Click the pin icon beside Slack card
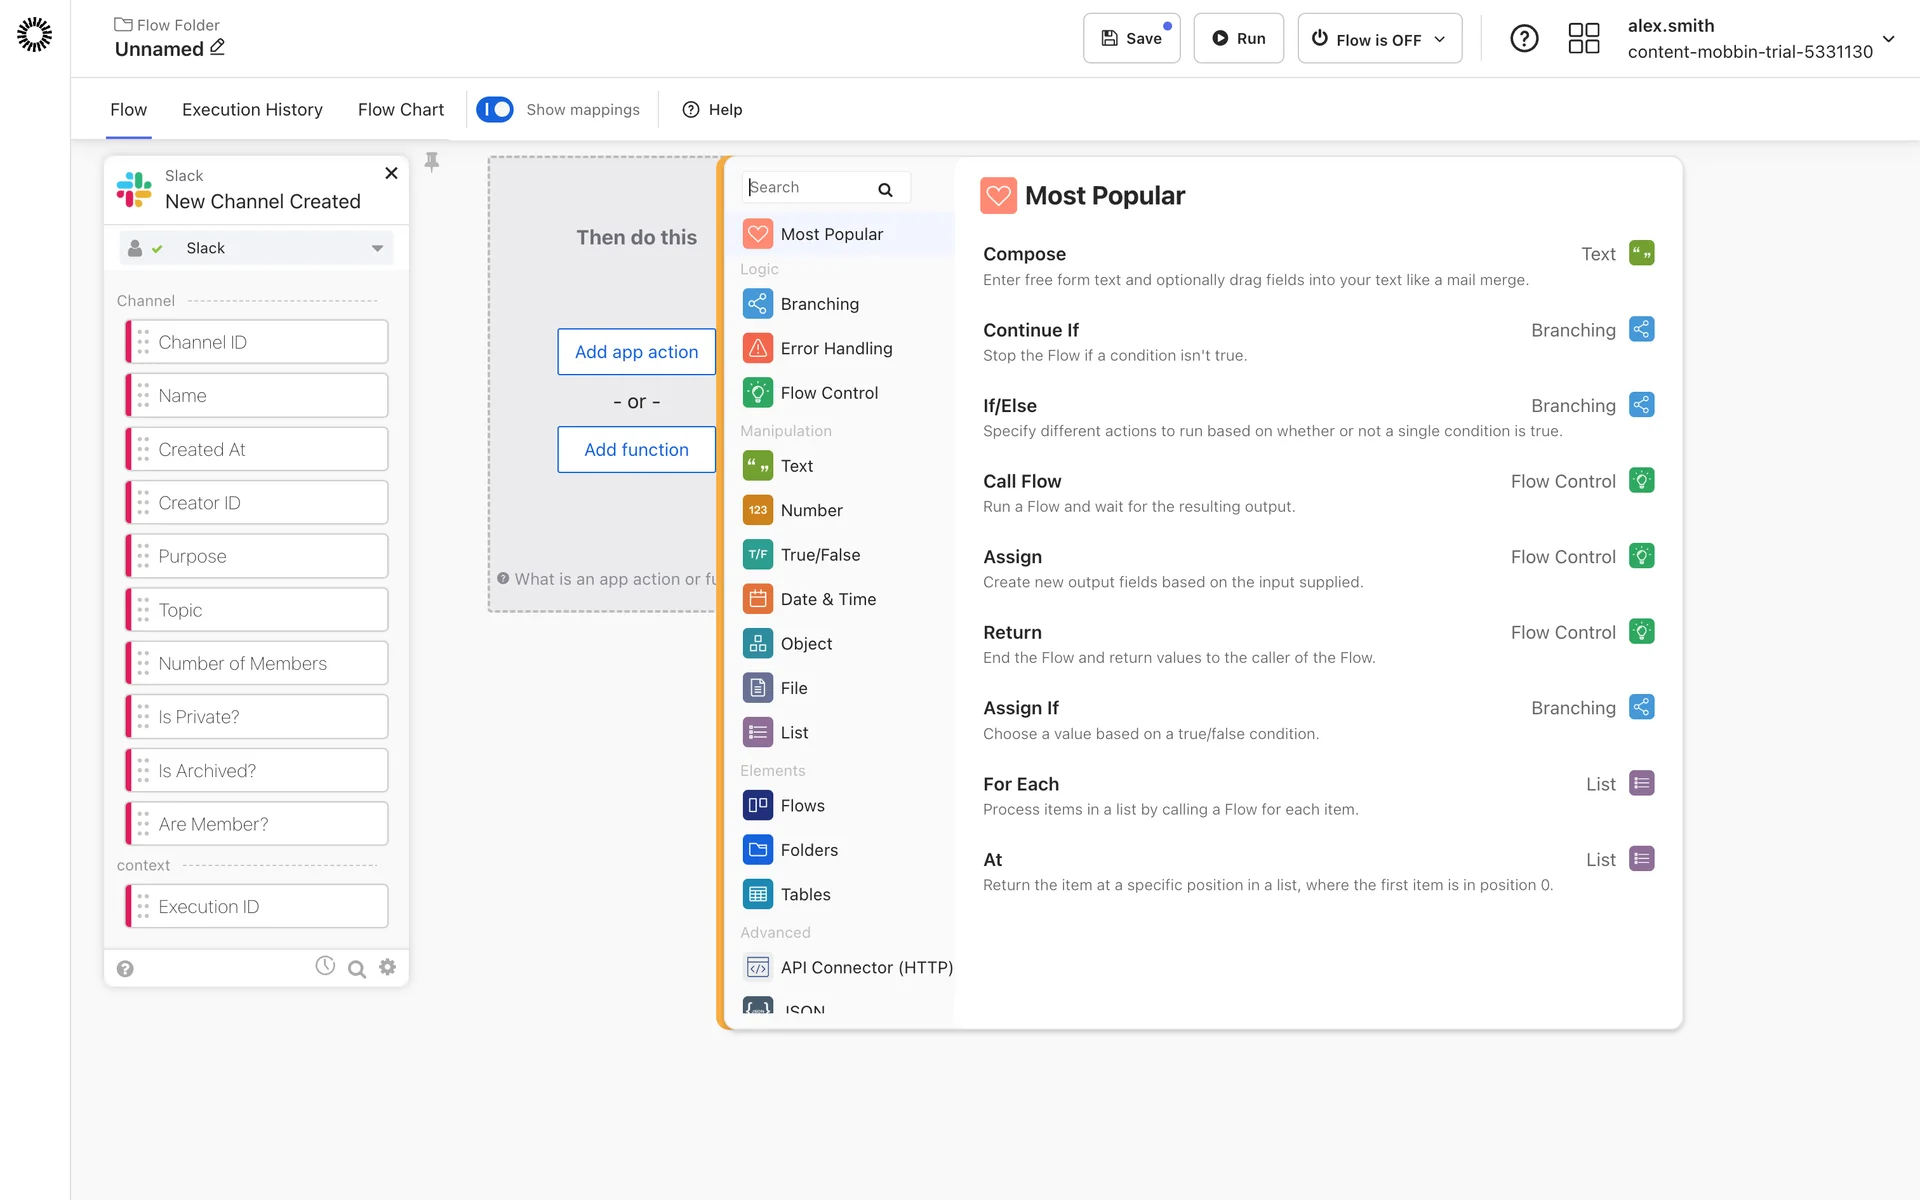This screenshot has height=1200, width=1920. point(432,161)
